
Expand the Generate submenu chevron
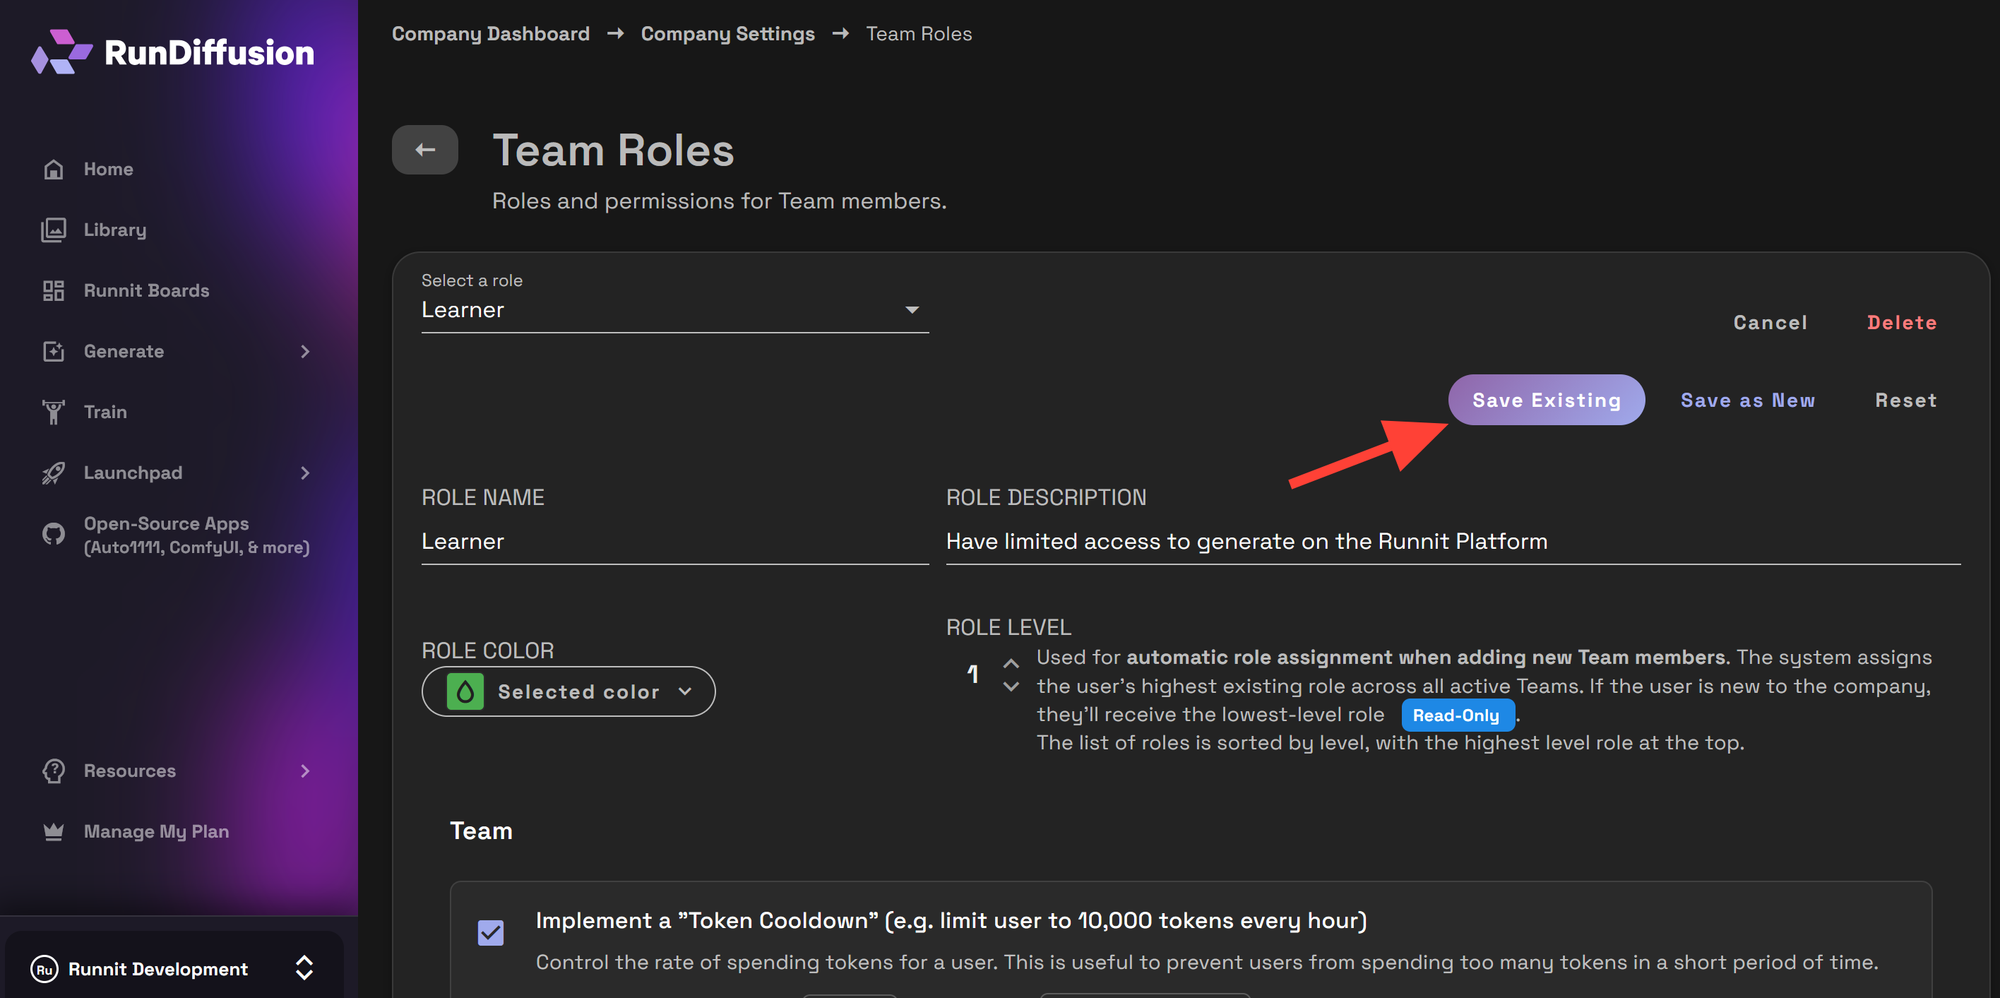305,352
